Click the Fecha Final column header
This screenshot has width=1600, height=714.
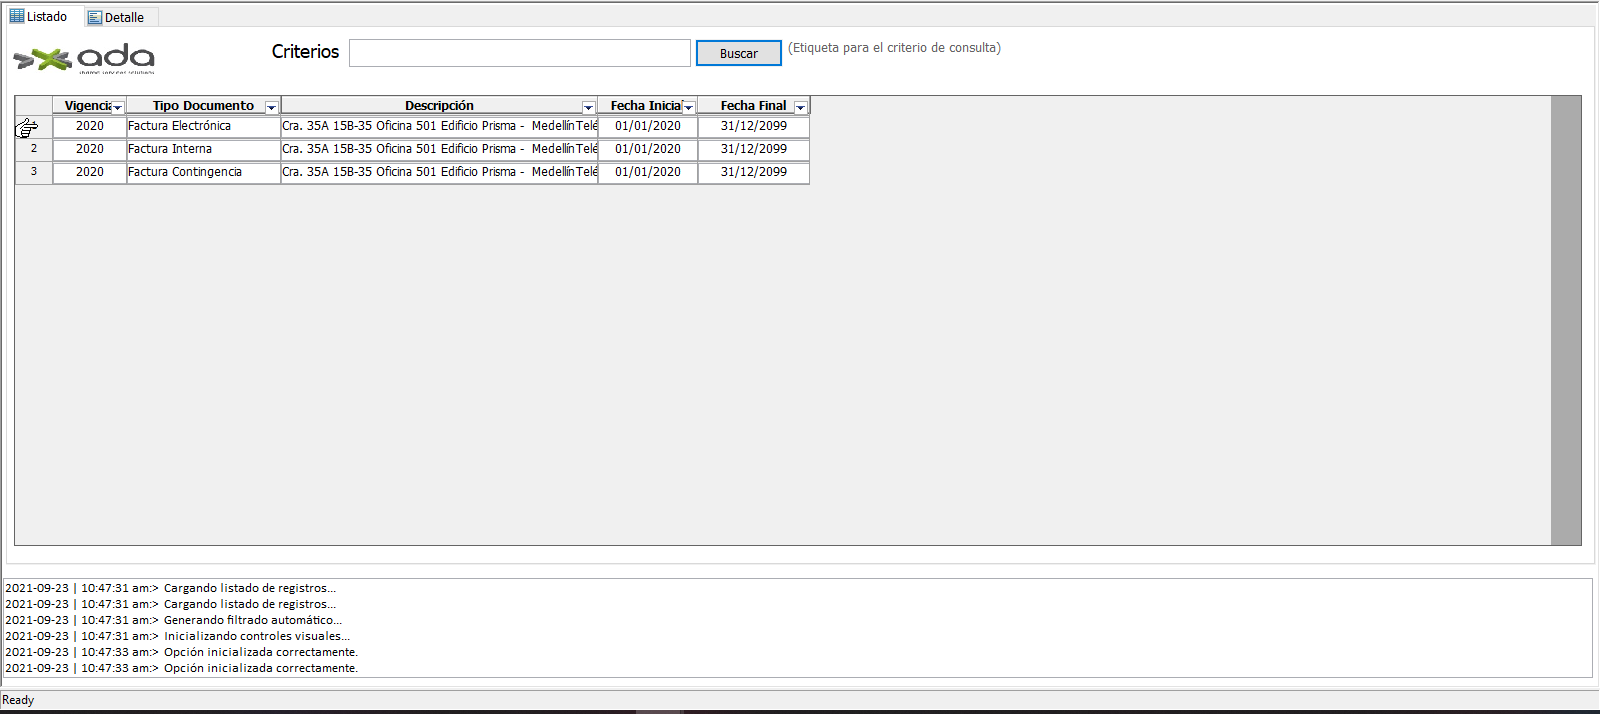(753, 106)
